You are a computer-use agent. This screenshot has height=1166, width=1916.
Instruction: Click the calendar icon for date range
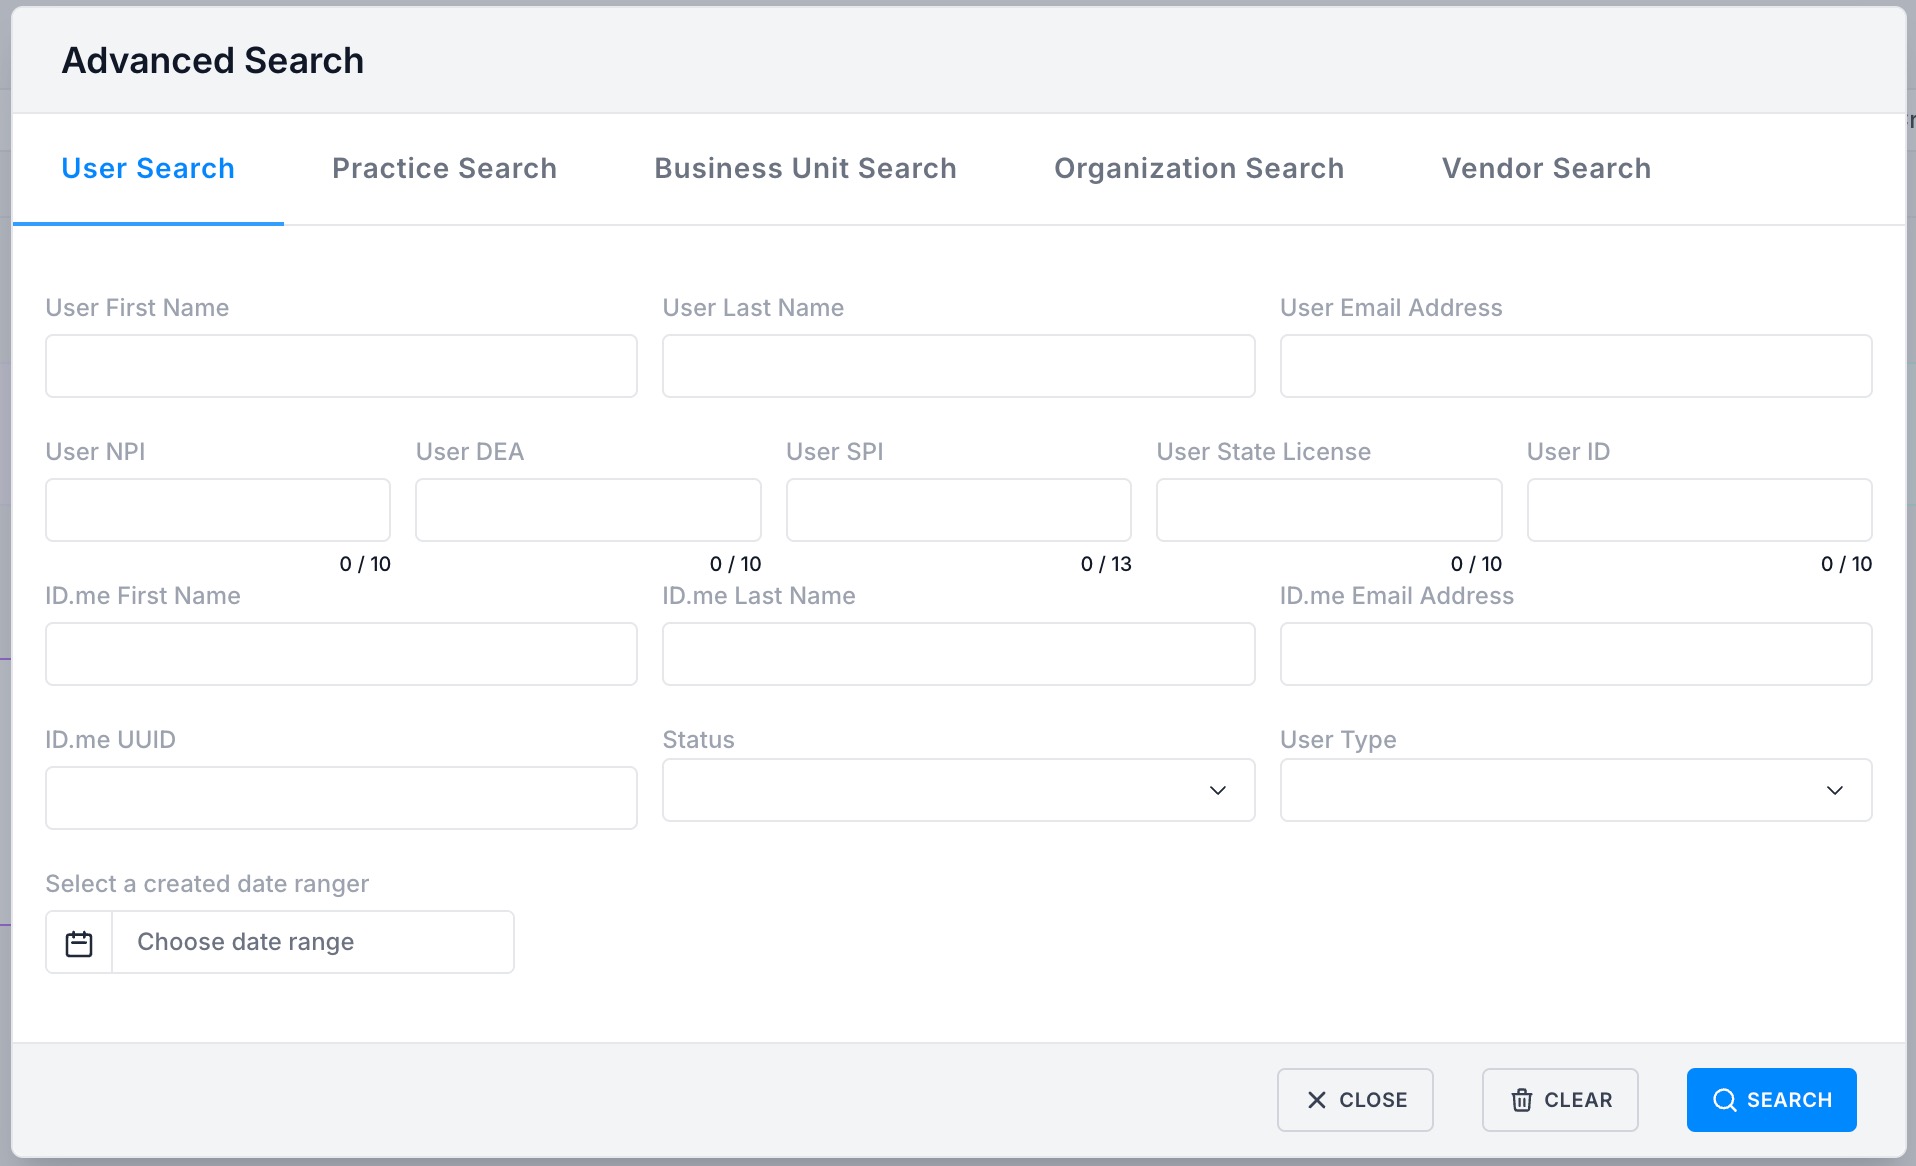tap(79, 943)
